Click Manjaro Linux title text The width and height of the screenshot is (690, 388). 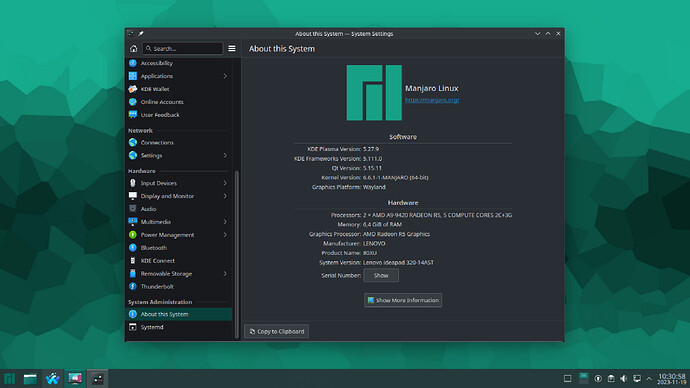coord(432,88)
